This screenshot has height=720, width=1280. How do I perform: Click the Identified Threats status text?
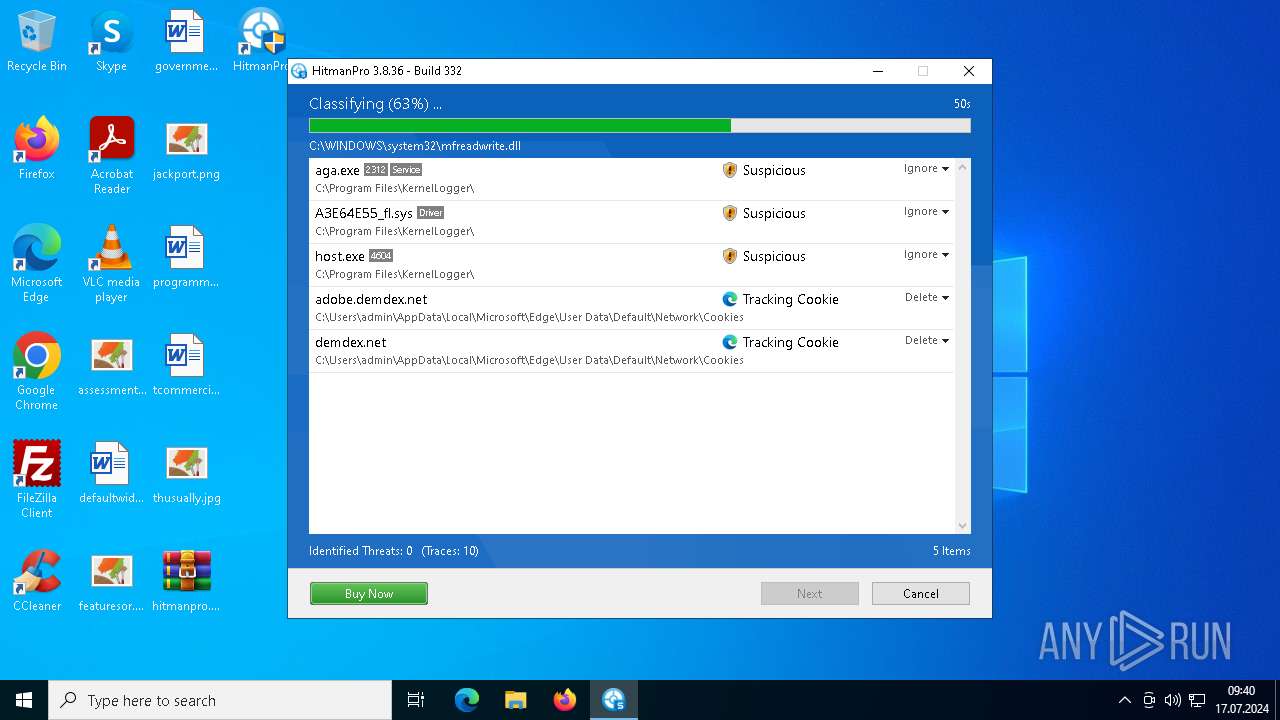[x=361, y=551]
